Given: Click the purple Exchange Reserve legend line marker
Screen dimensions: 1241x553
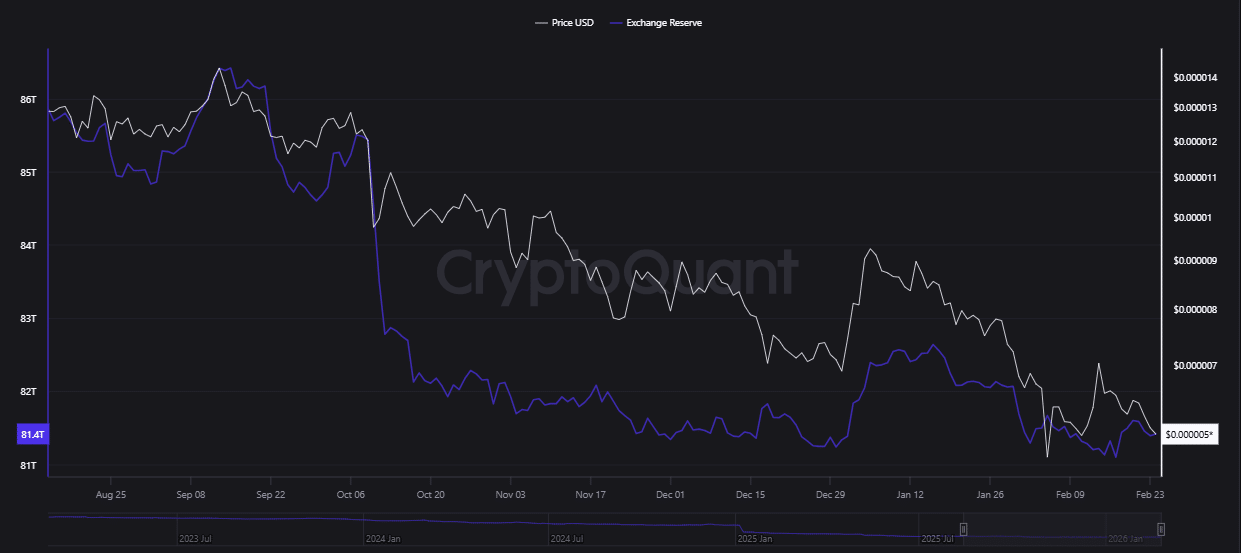Looking at the screenshot, I should pos(616,22).
